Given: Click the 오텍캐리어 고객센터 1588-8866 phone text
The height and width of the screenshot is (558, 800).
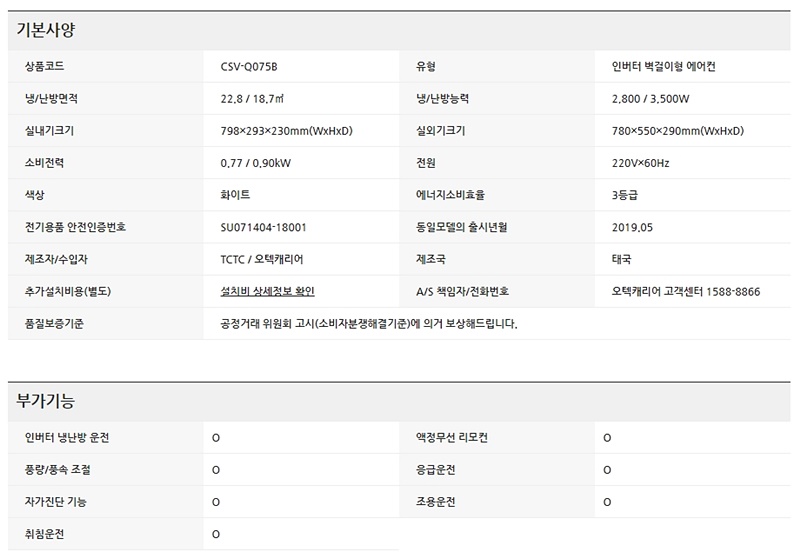Looking at the screenshot, I should (x=685, y=291).
